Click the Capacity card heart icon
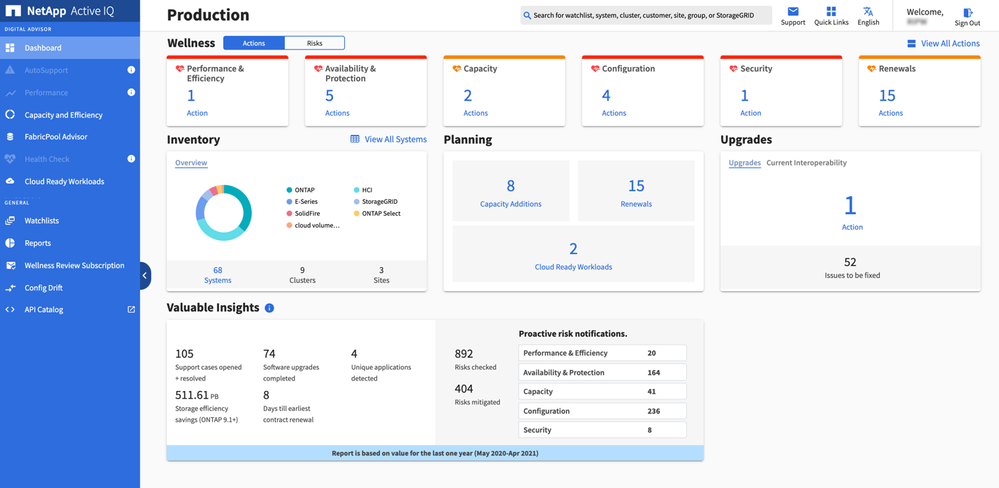This screenshot has height=488, width=999. [456, 68]
